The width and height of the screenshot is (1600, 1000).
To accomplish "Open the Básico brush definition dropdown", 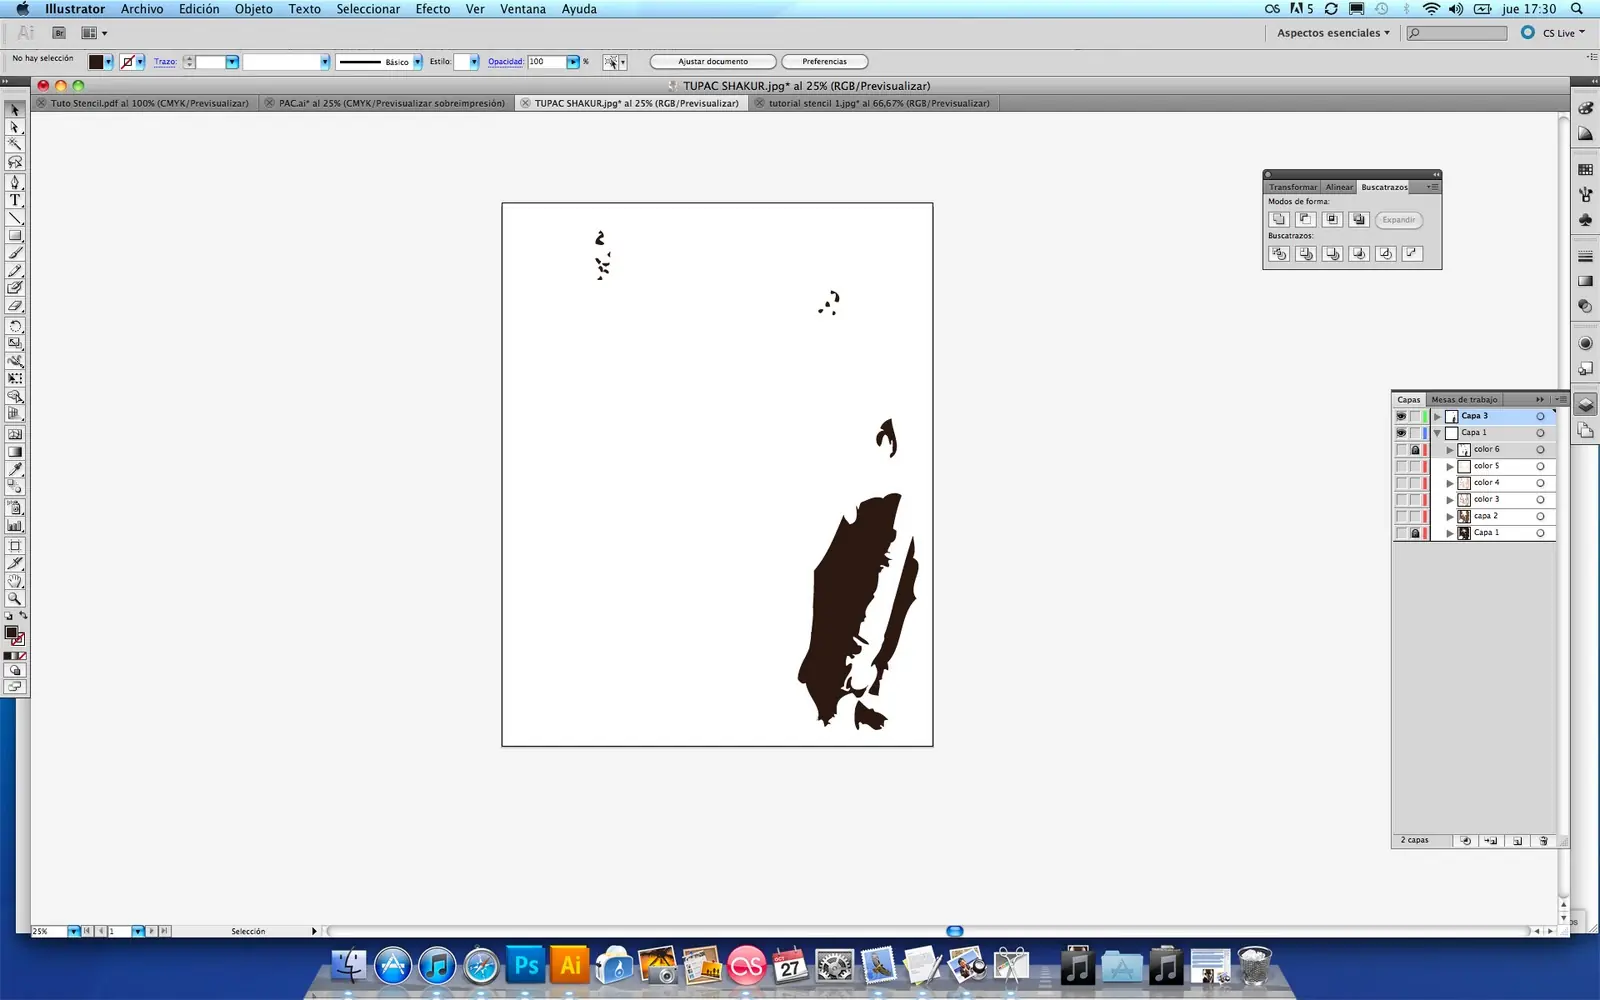I will [417, 62].
